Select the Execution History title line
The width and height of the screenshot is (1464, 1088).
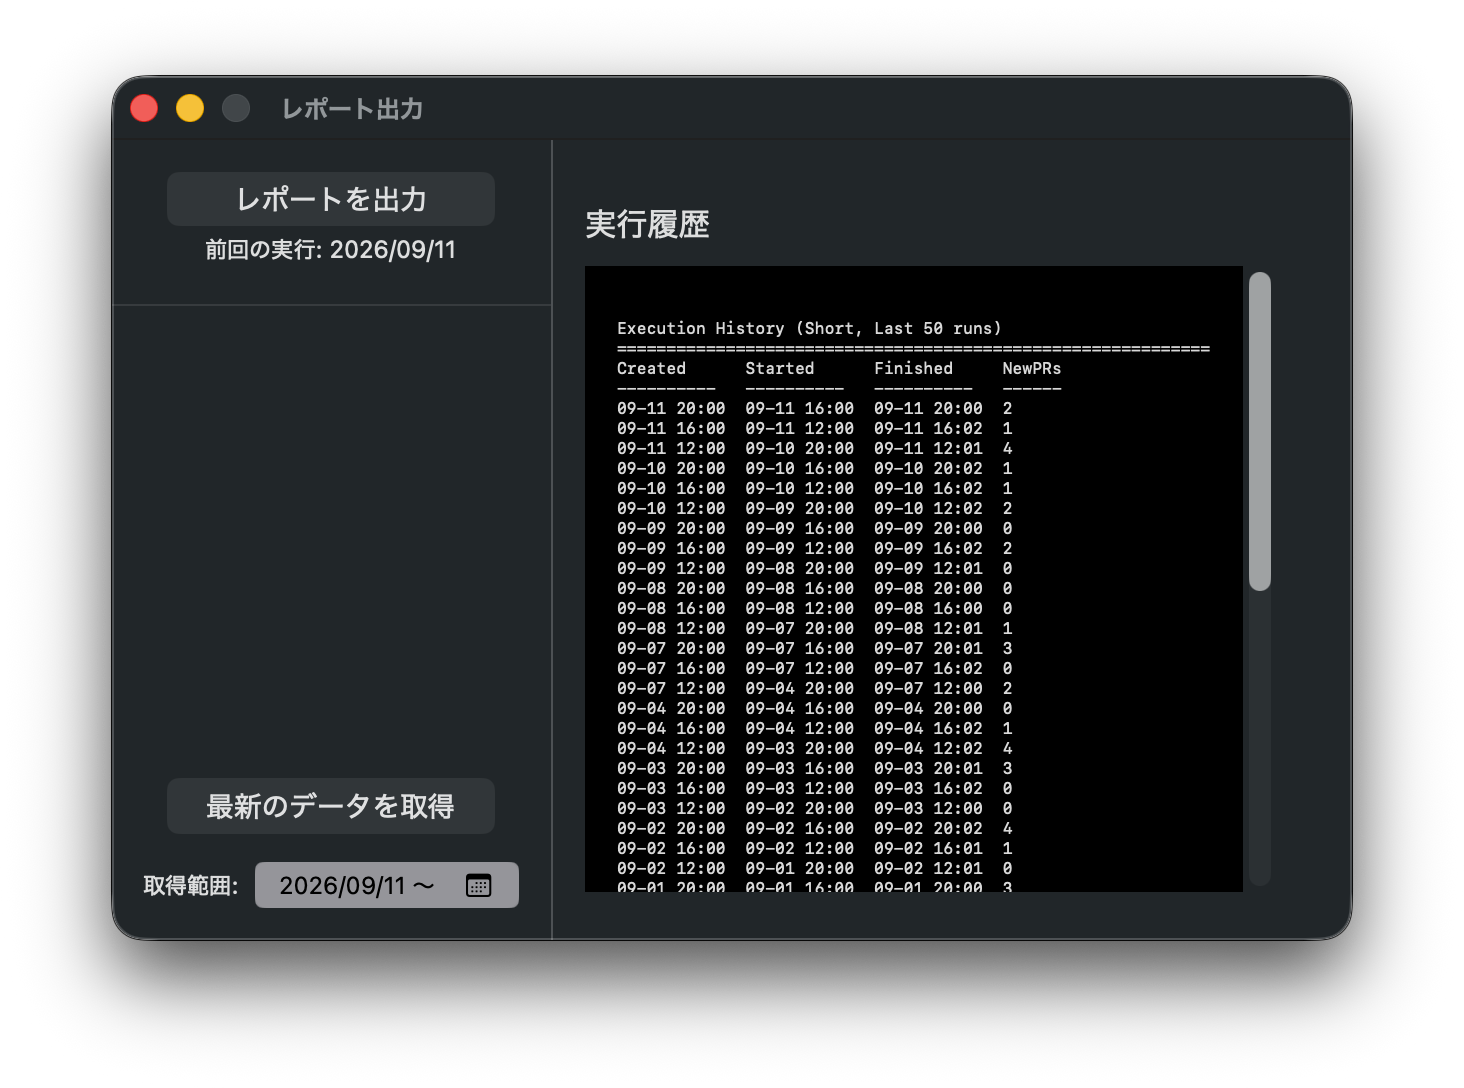pyautogui.click(x=809, y=328)
